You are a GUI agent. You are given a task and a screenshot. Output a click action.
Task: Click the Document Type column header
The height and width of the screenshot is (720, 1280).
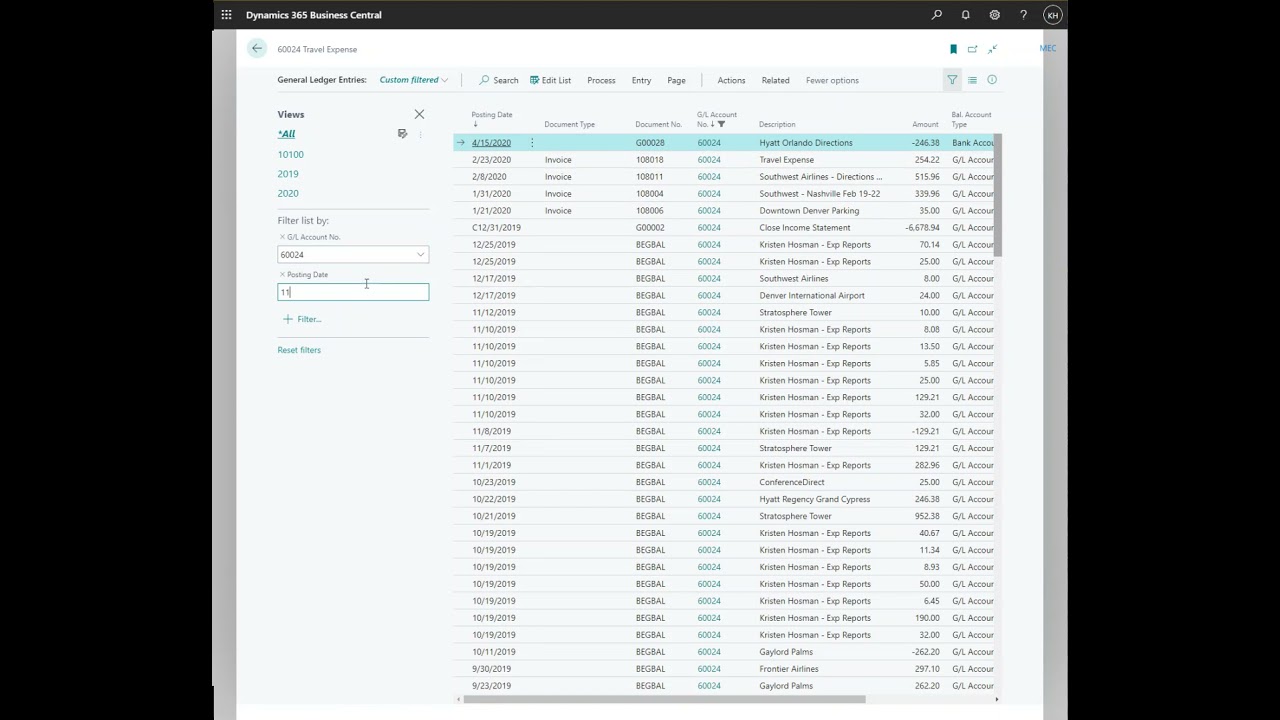(x=569, y=124)
